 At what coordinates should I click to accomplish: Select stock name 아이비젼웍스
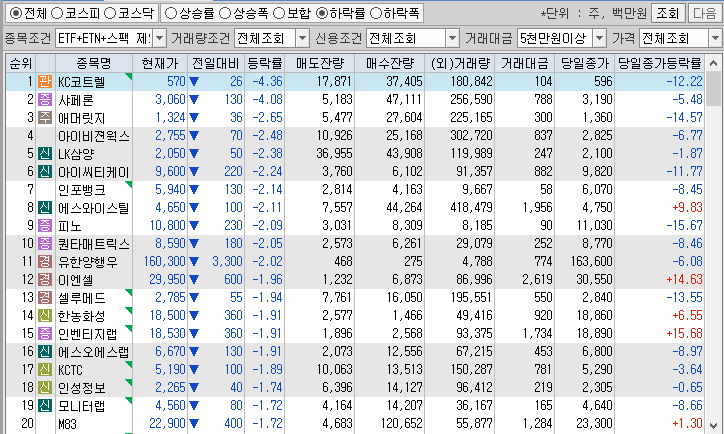pos(94,136)
